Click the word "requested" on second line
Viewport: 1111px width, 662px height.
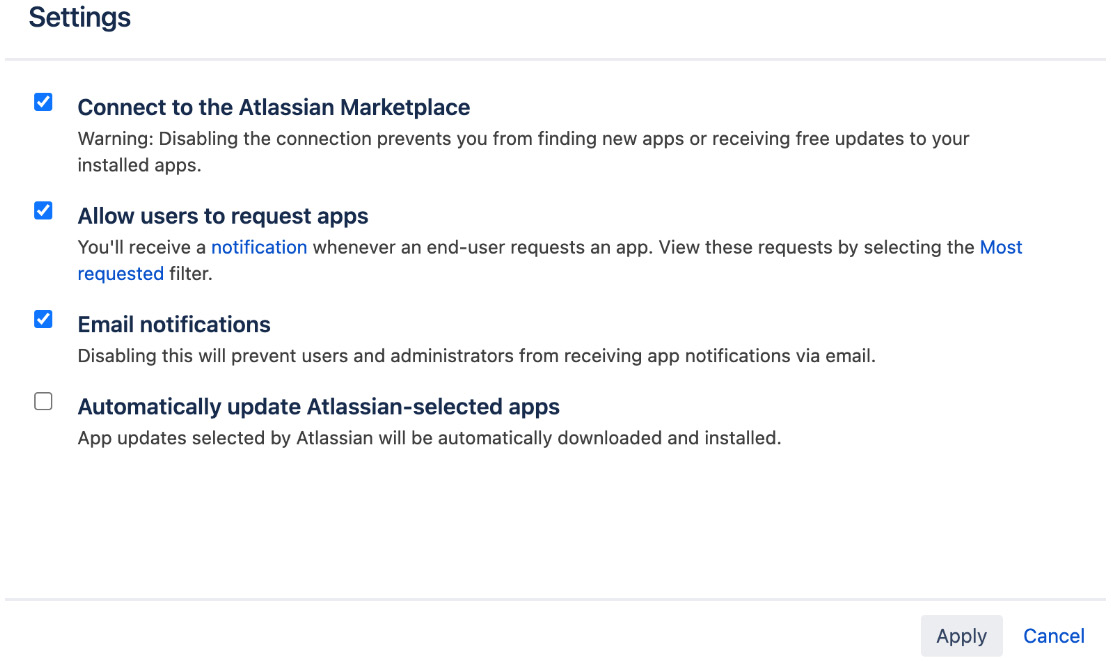point(121,273)
